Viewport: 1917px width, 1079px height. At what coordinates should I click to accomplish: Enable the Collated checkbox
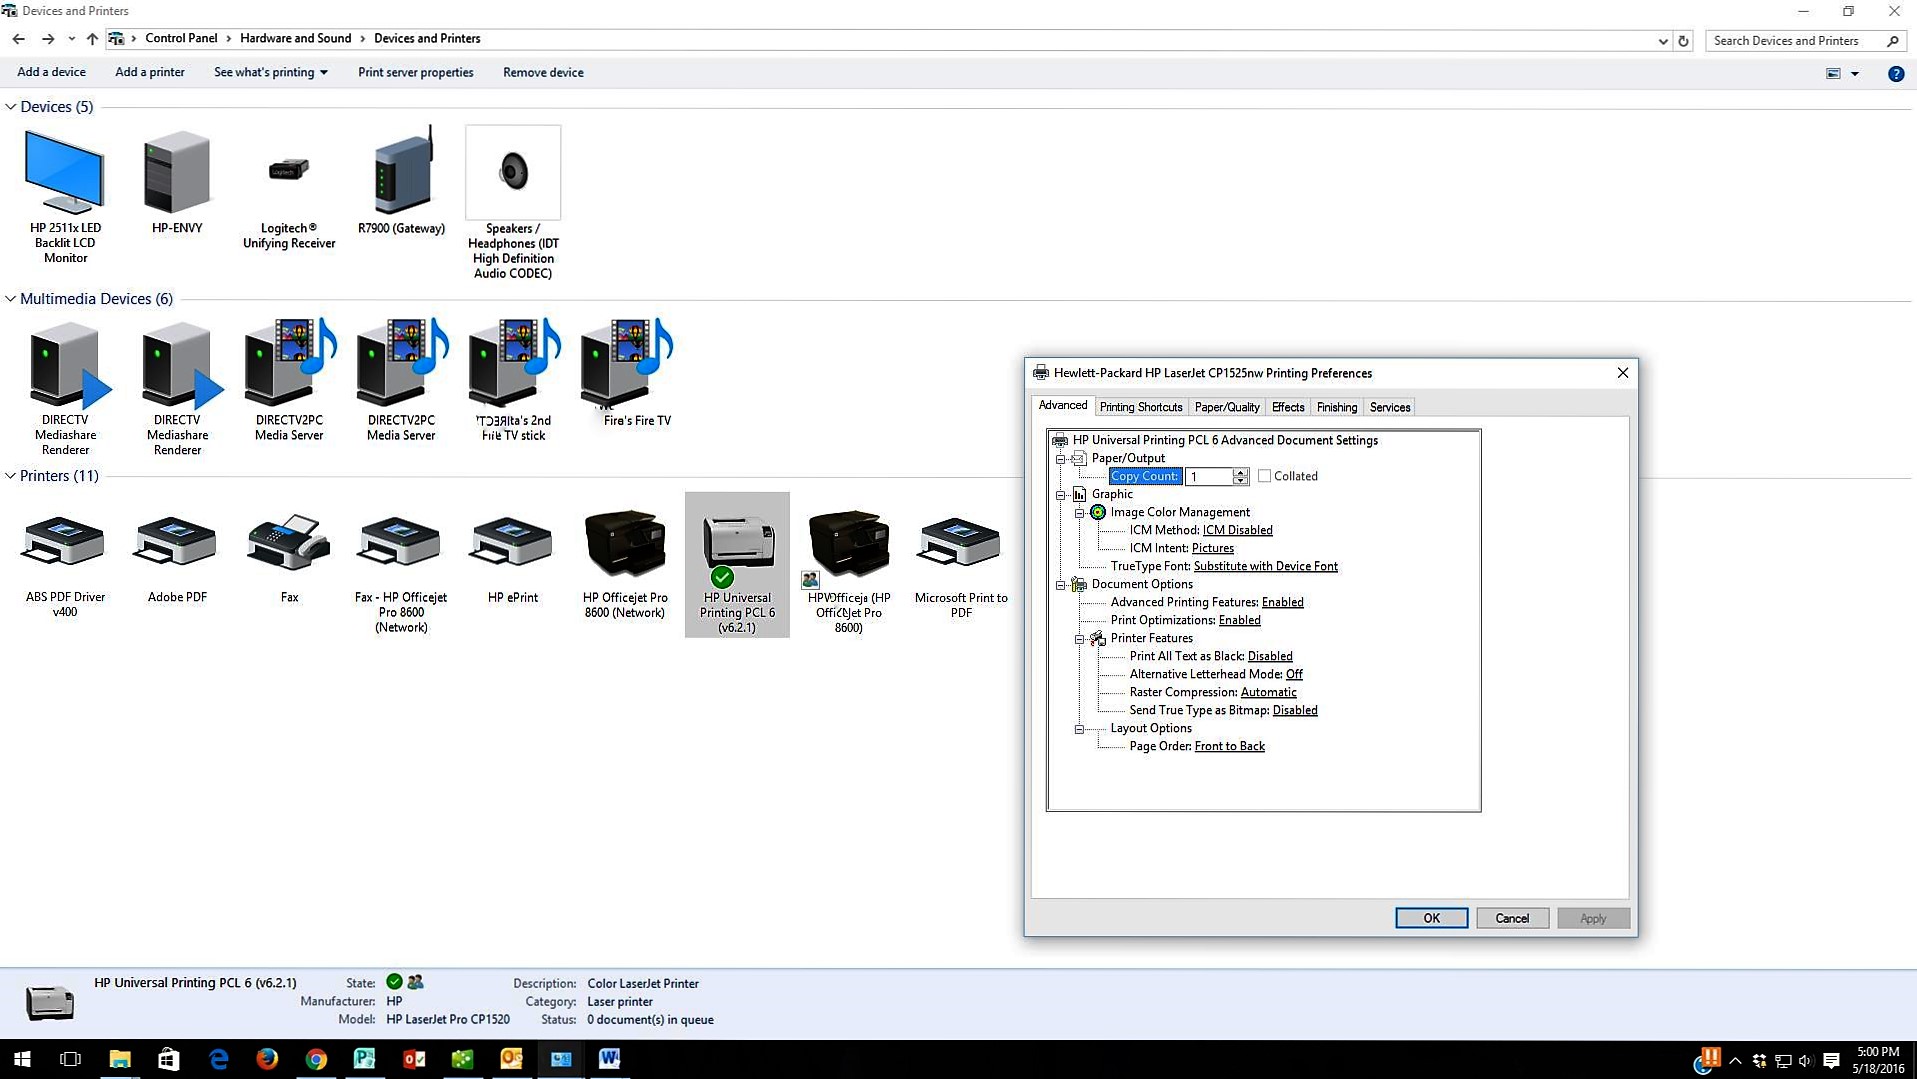tap(1264, 476)
